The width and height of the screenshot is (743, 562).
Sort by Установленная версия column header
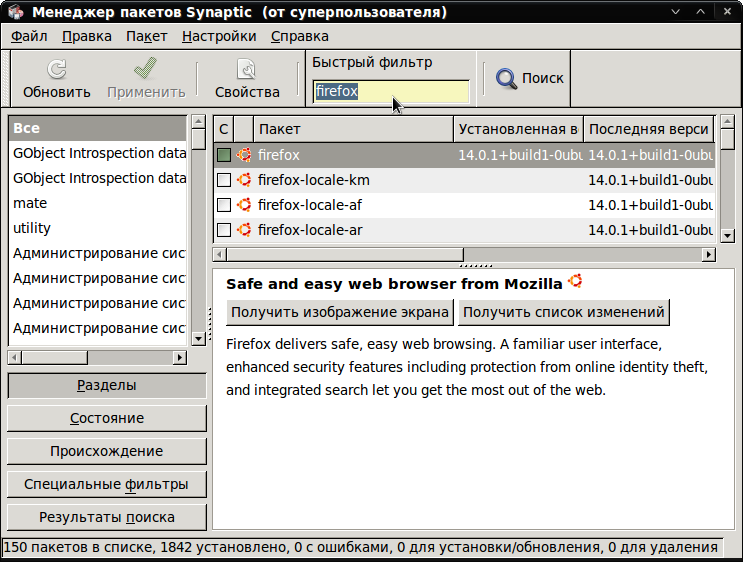click(518, 129)
